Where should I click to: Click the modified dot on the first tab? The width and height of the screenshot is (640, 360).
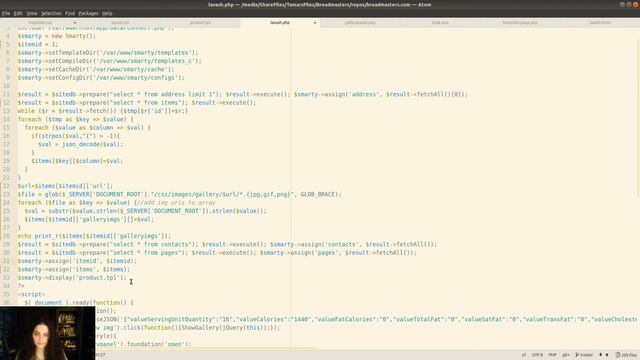(75, 23)
